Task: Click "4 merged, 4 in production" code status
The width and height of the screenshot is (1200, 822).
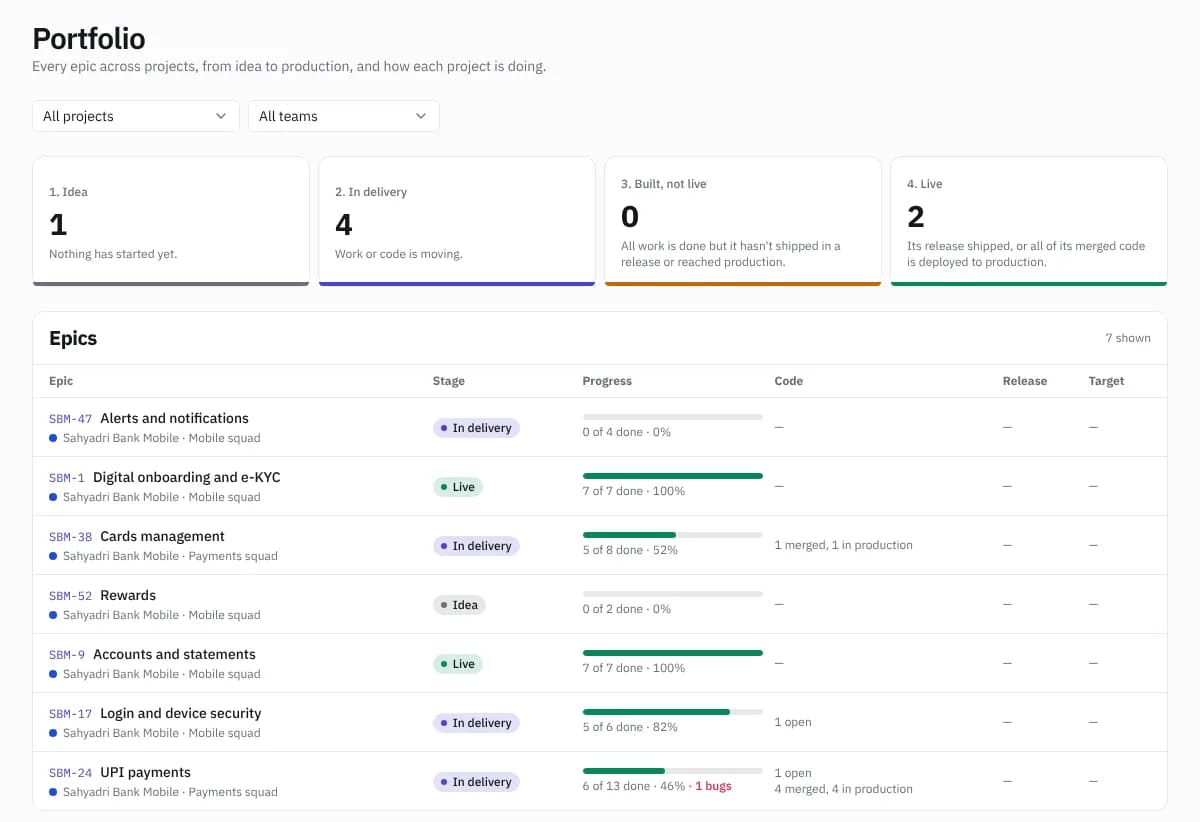Action: tap(844, 789)
